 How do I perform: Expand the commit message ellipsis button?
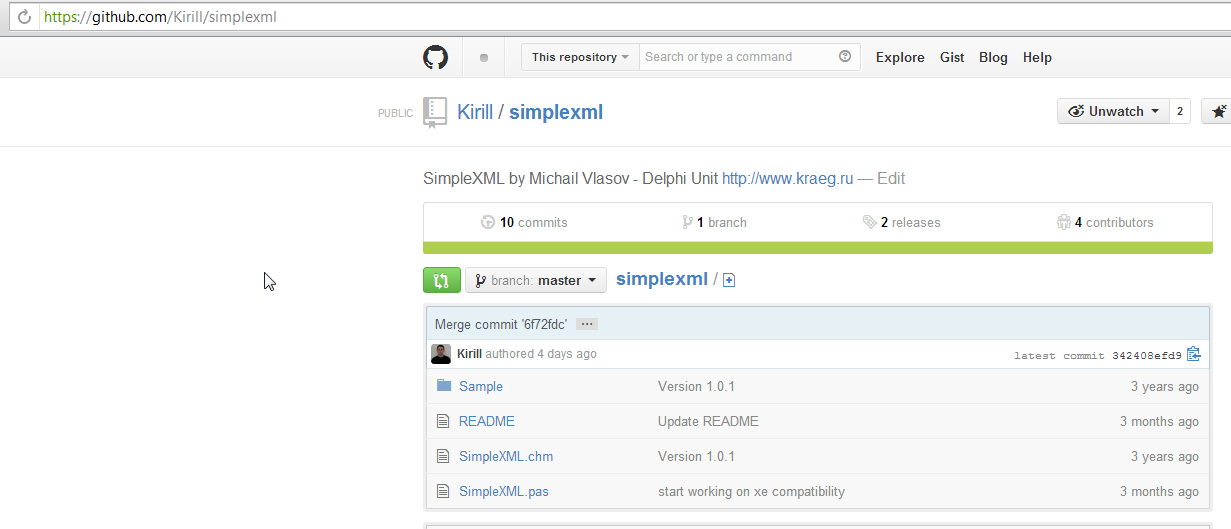point(587,324)
